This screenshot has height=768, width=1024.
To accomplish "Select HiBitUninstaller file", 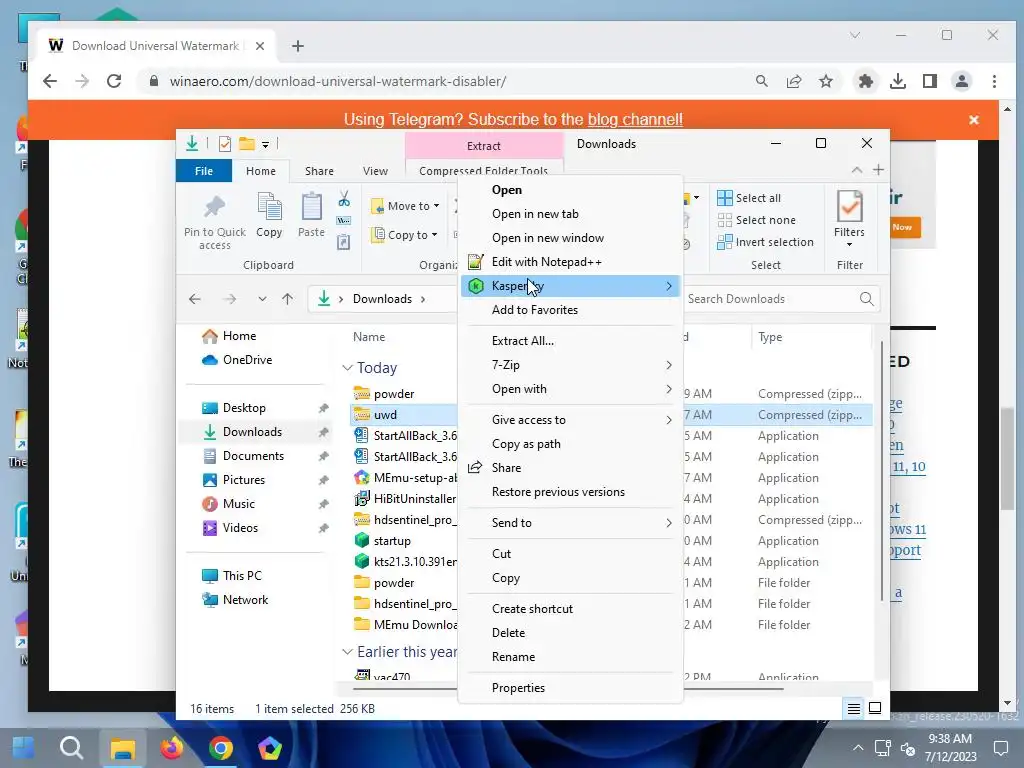I will coord(405,499).
